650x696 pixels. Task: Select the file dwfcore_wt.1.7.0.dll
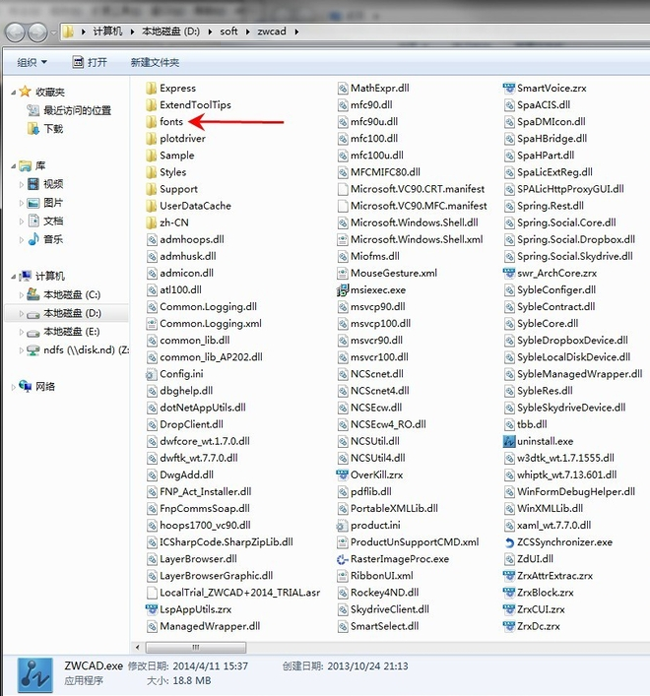tap(198, 441)
